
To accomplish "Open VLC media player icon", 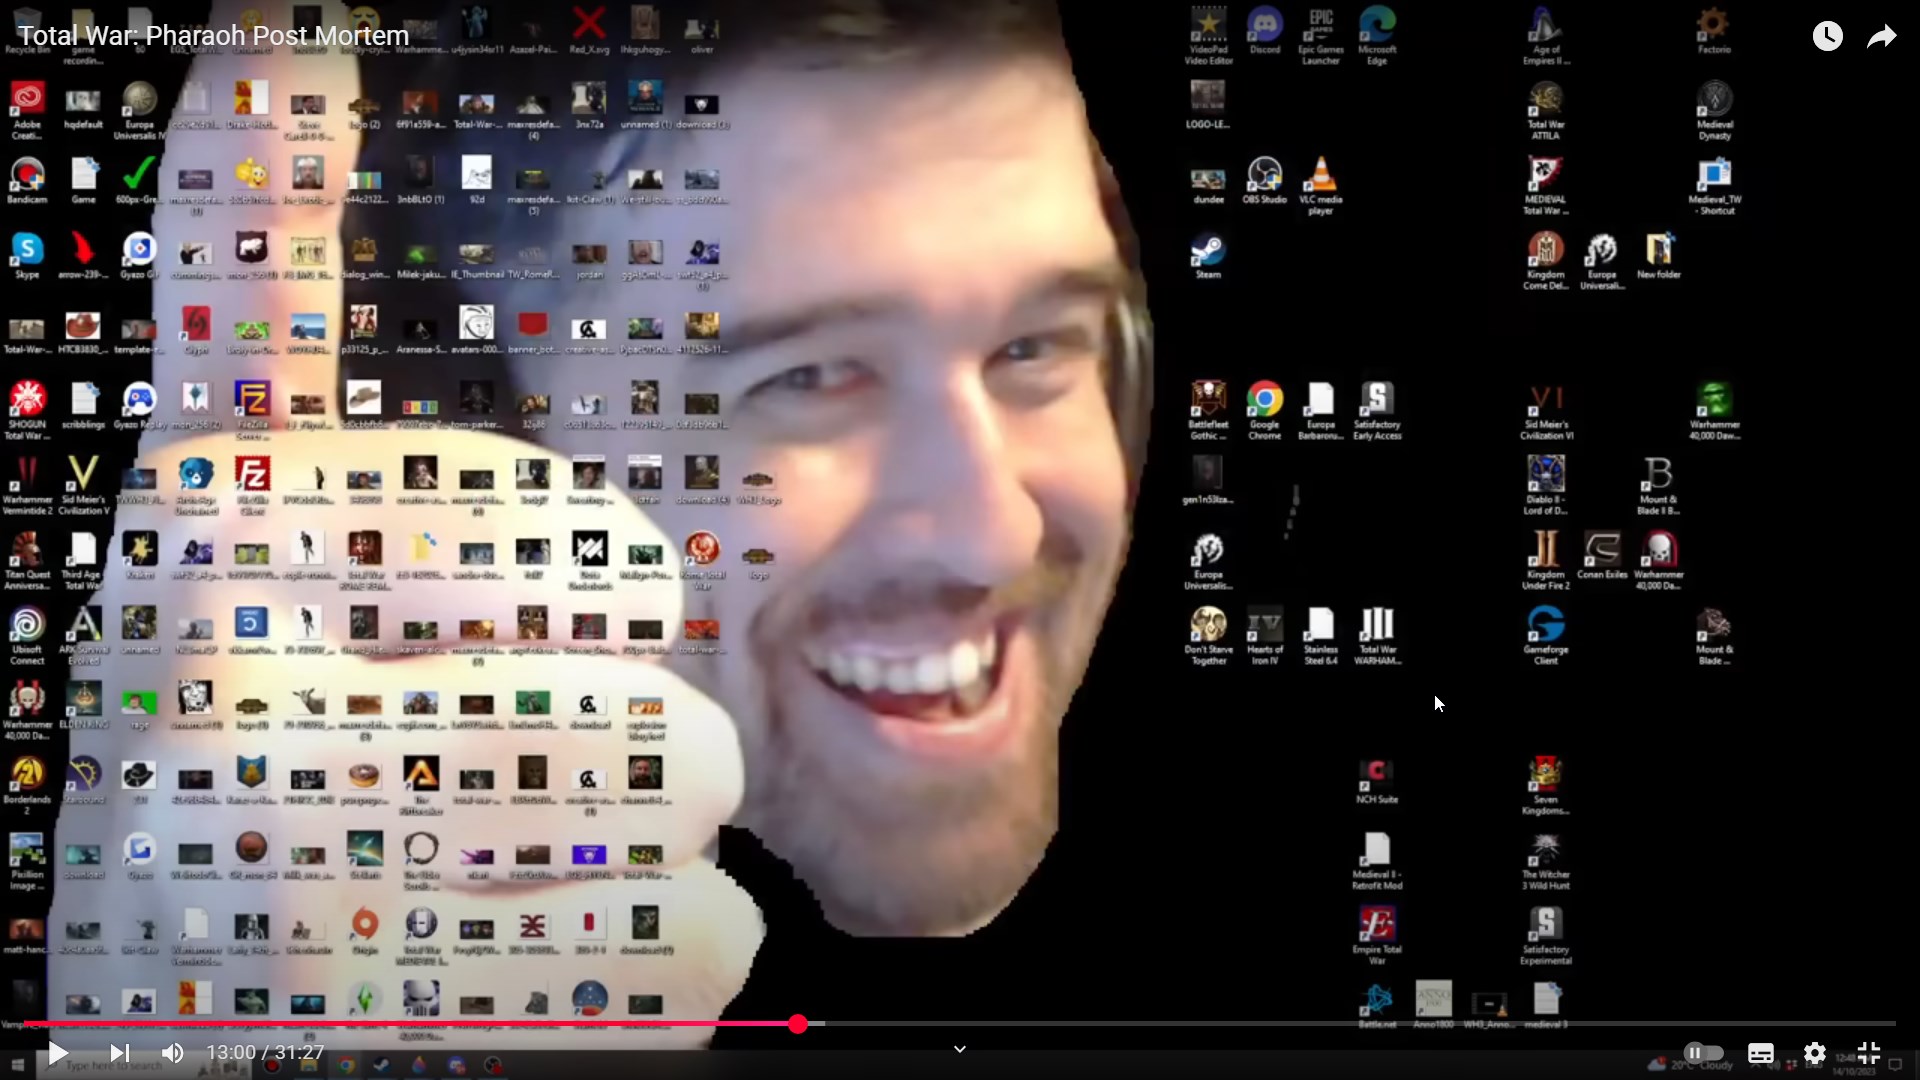I will [1321, 186].
